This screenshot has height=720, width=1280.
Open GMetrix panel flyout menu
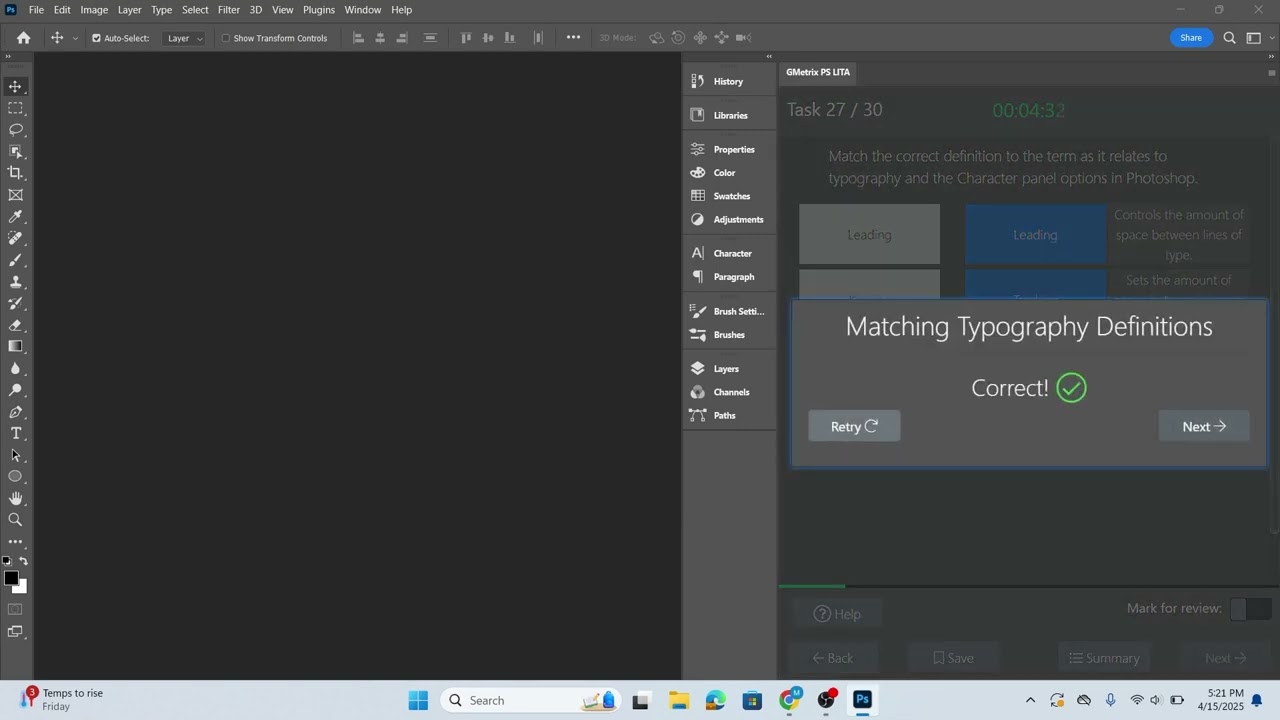click(x=1272, y=72)
